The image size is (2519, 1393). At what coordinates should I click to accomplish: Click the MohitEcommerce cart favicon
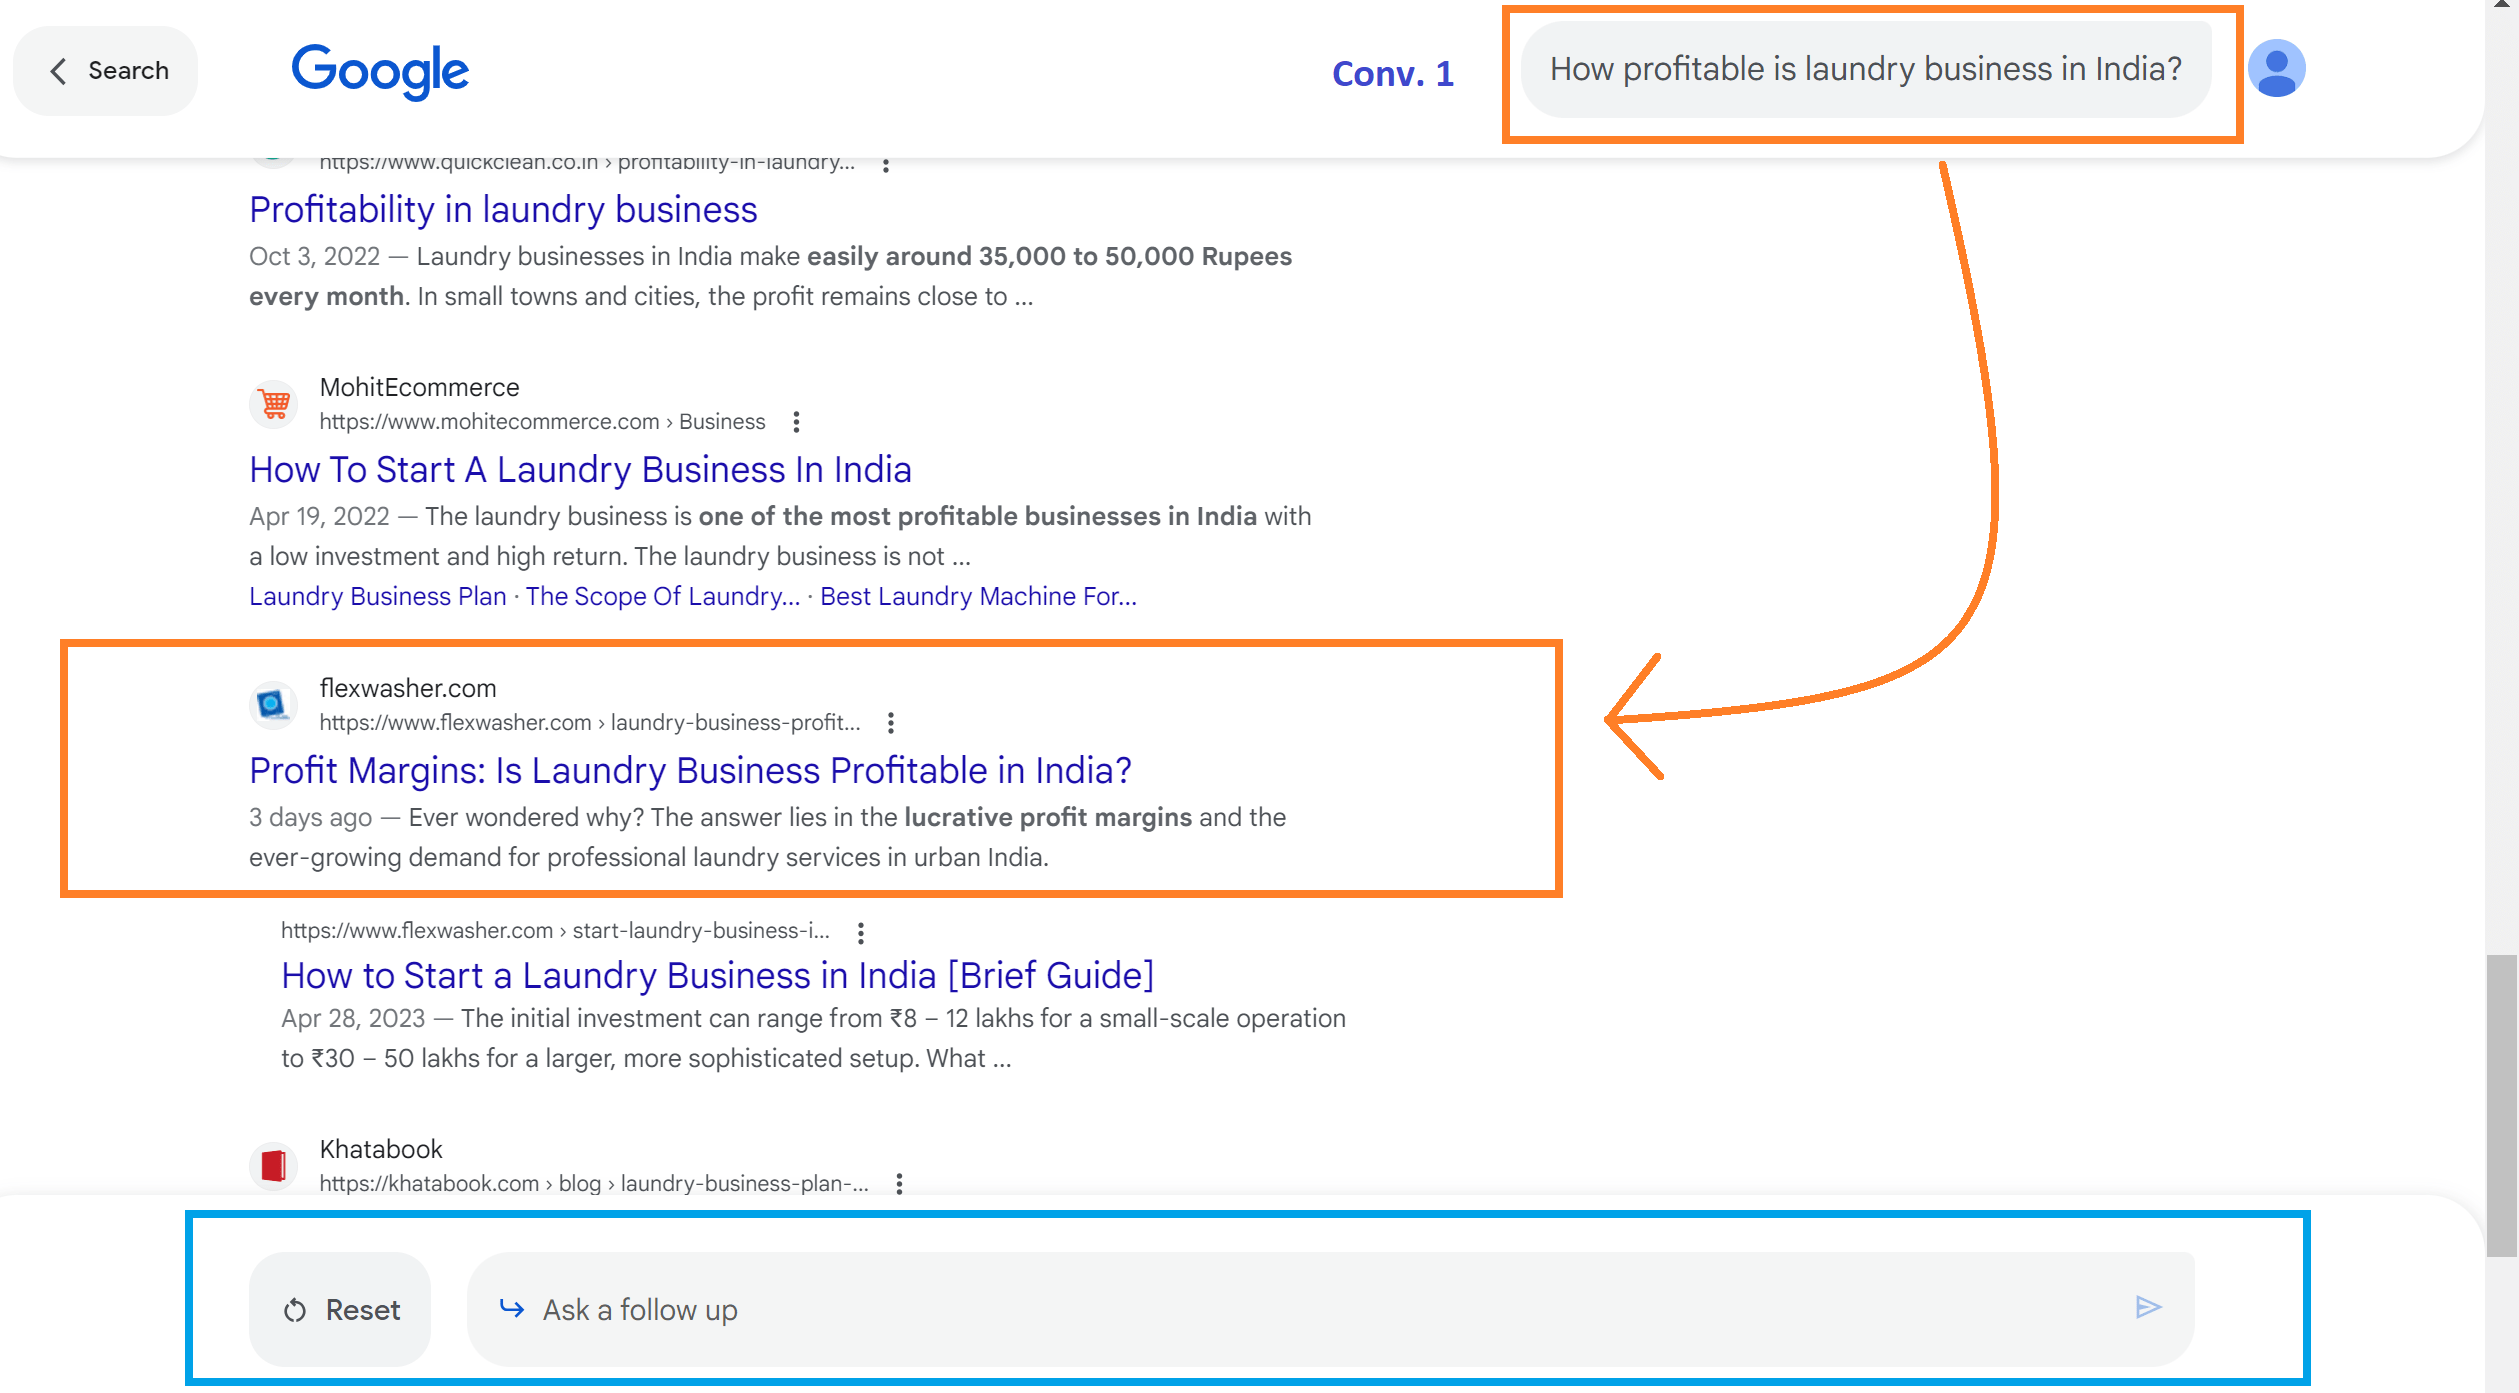273,404
